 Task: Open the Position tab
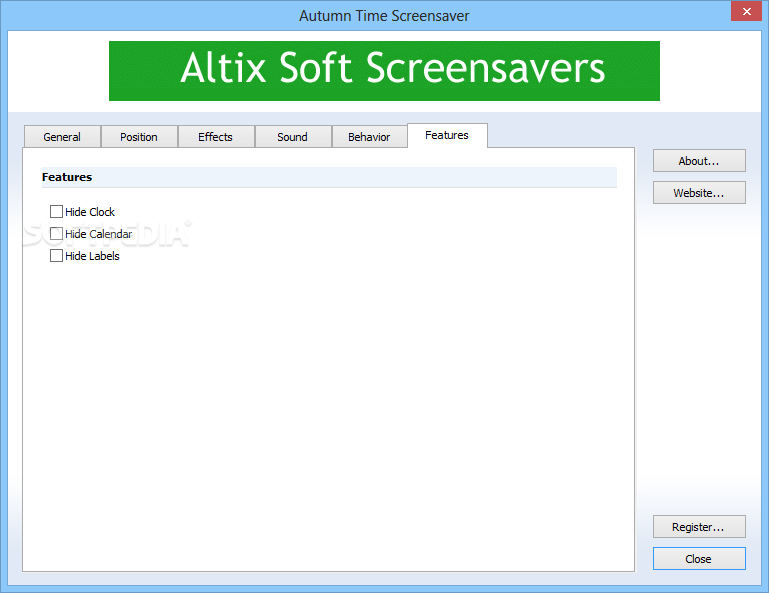click(139, 137)
